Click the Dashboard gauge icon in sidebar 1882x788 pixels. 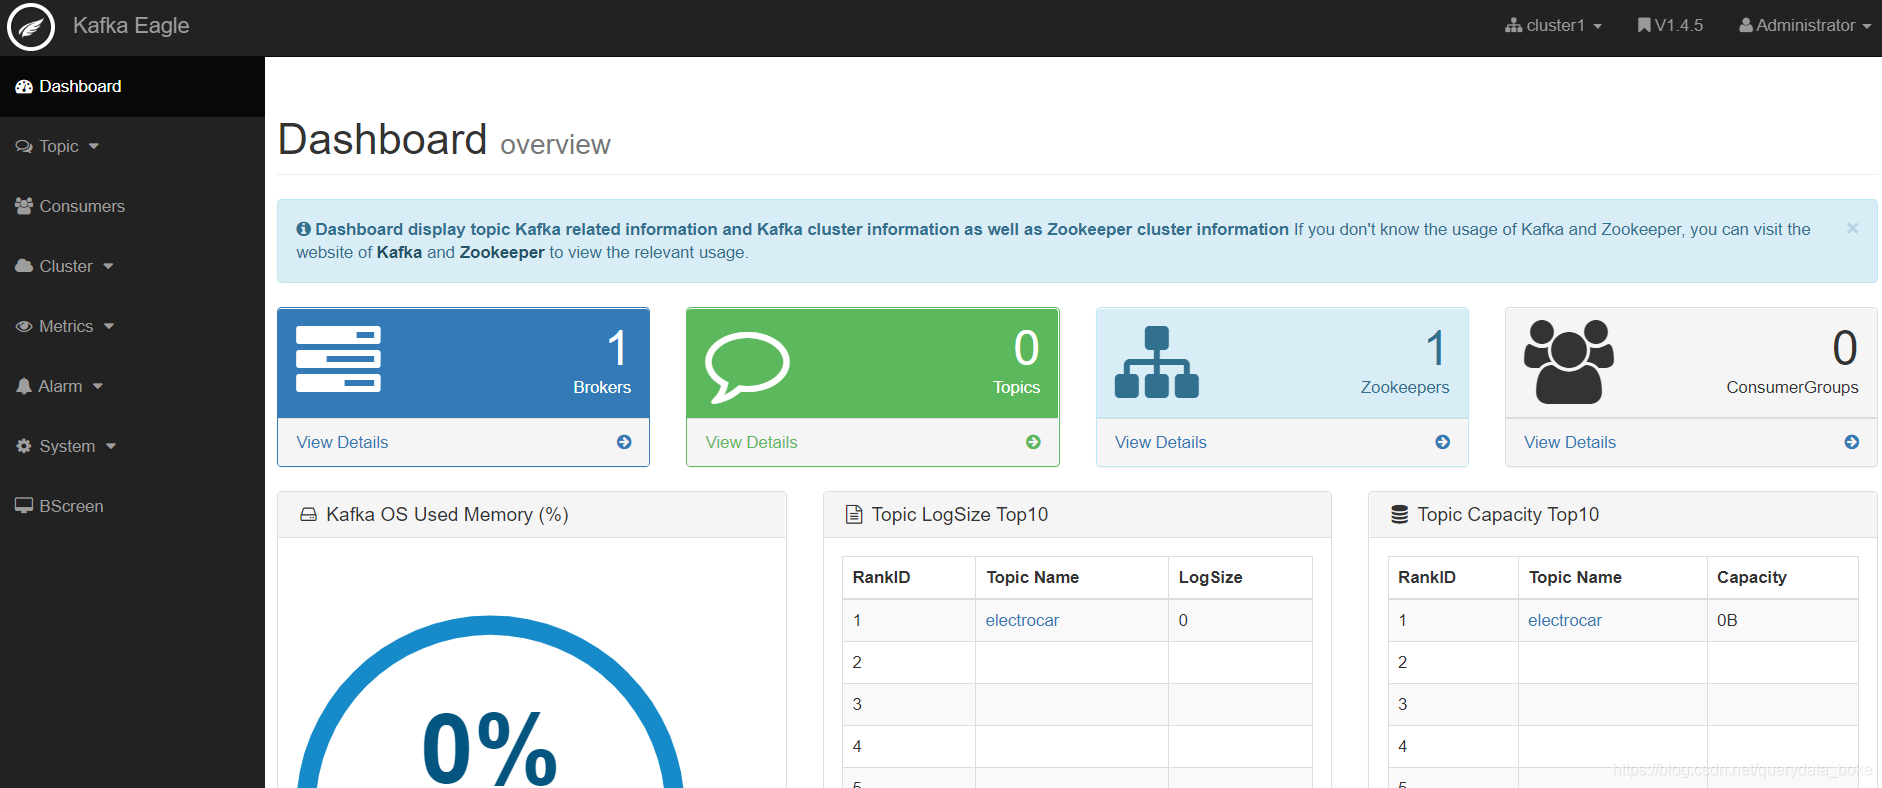point(24,87)
